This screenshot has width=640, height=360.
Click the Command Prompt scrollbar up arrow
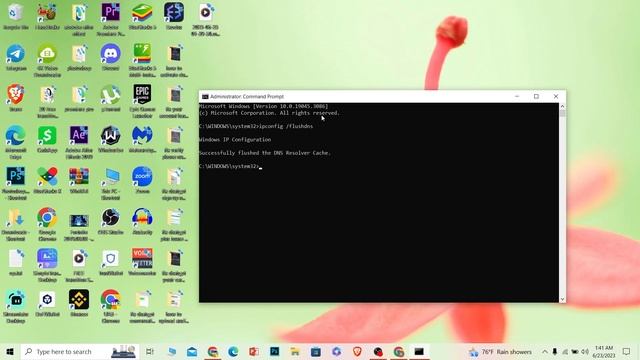[x=562, y=106]
